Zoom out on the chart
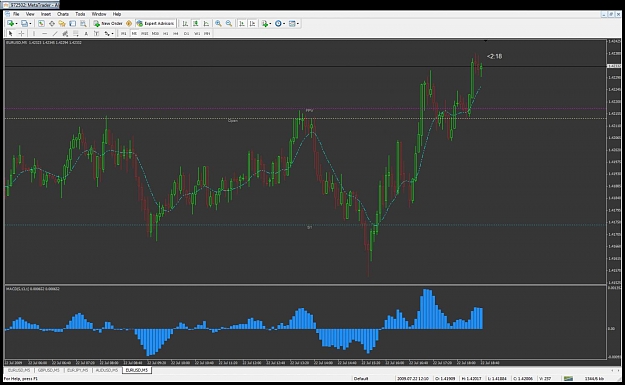This screenshot has height=385, width=625. pyautogui.click(x=229, y=24)
